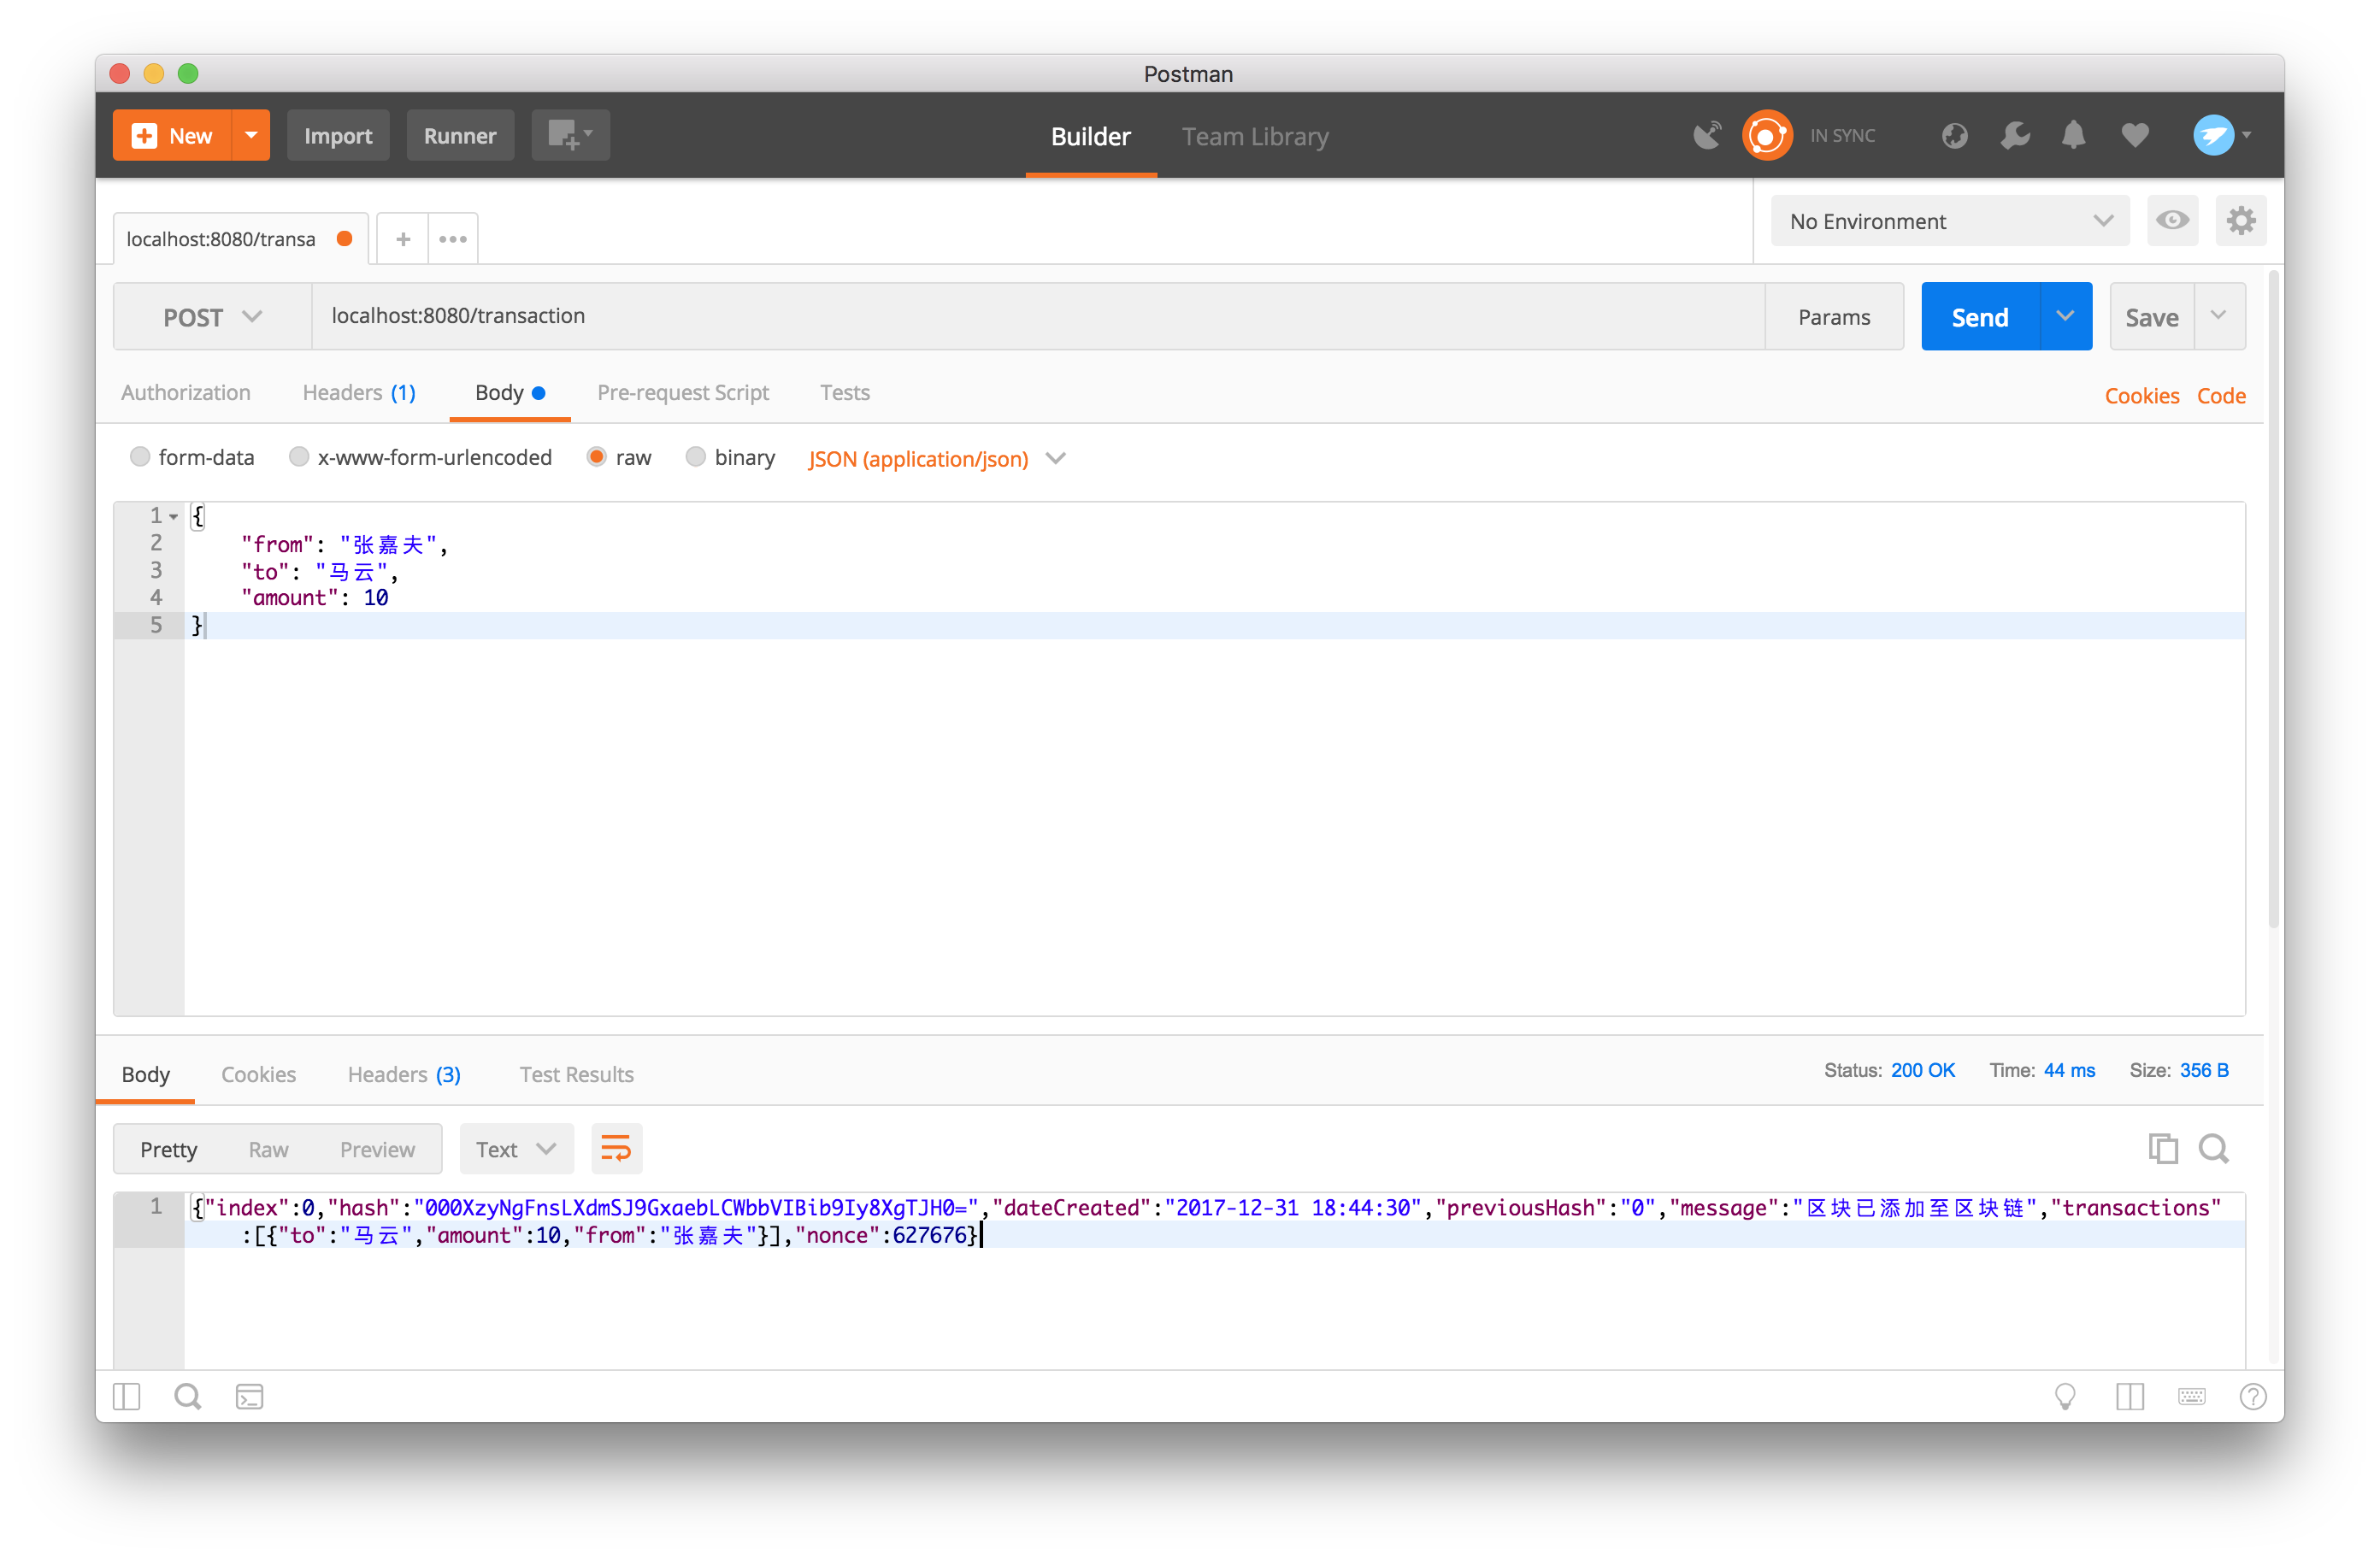Viewport: 2380px width, 1559px height.
Task: Expand the Send button dropdown arrow
Action: point(2065,316)
